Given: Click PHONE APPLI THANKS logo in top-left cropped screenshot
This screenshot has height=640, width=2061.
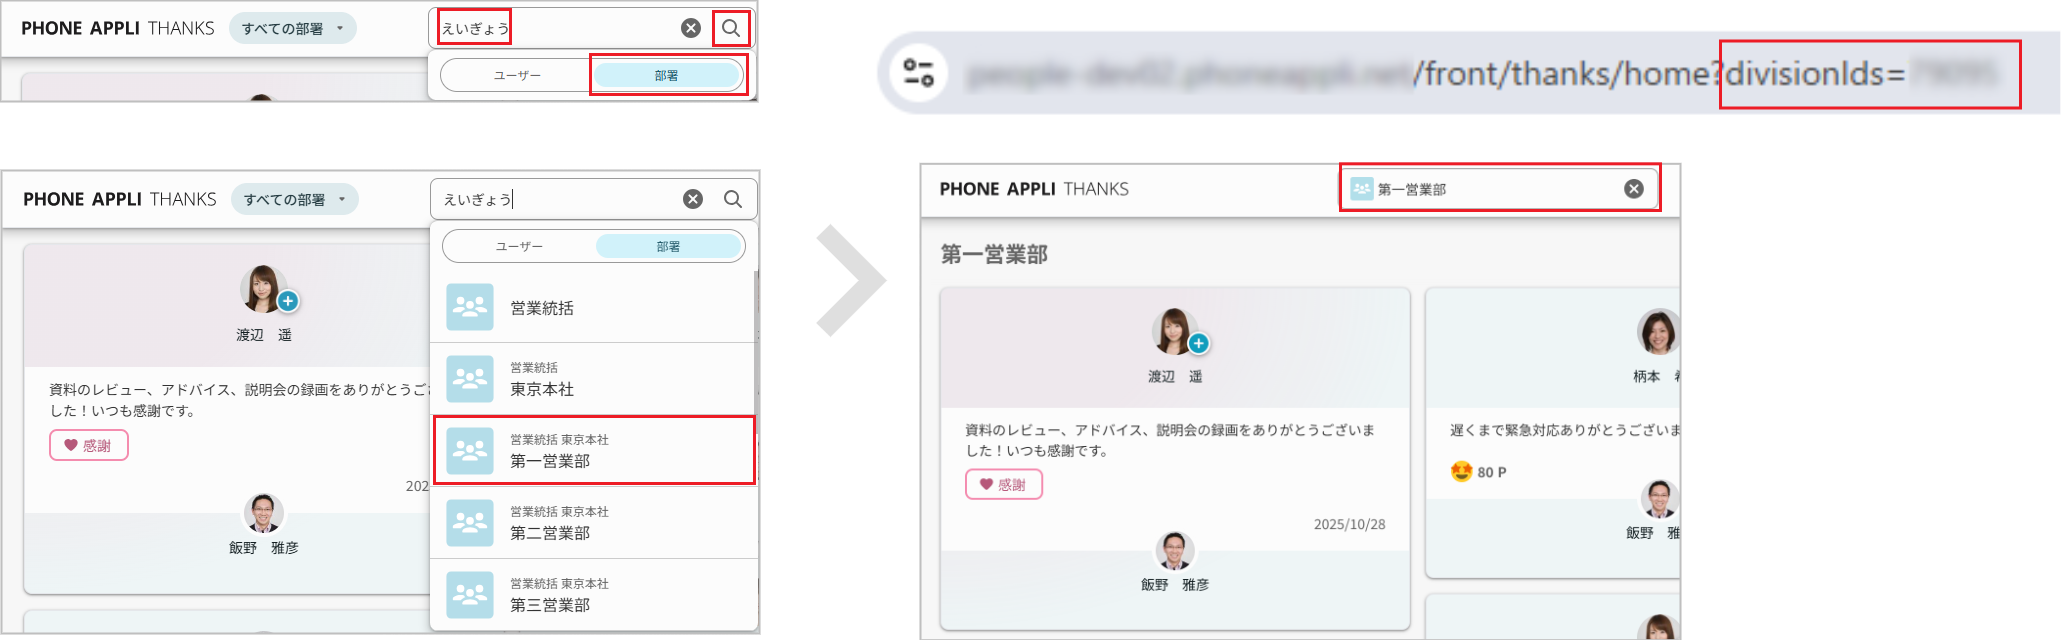Looking at the screenshot, I should (x=118, y=28).
